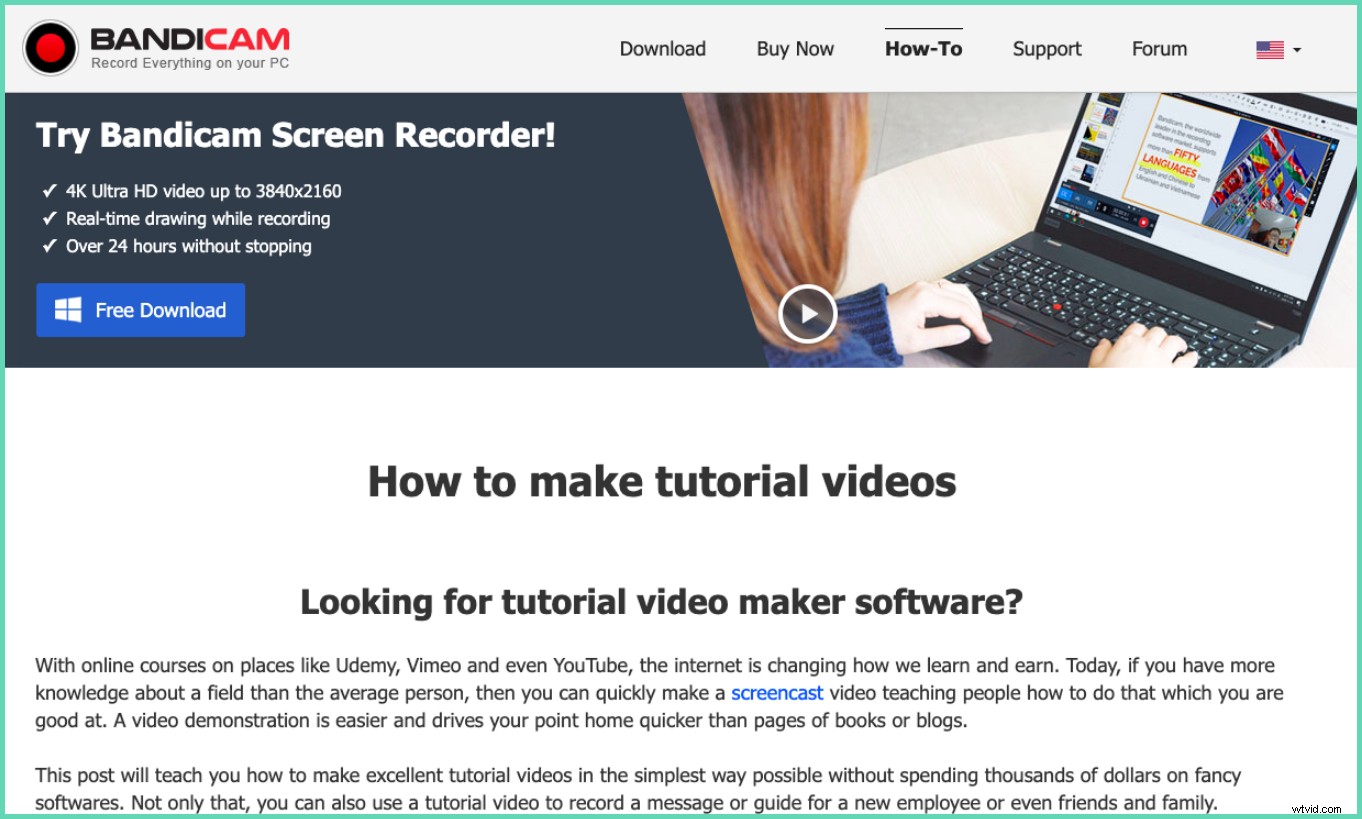Expand the country flag chevron
The image size is (1362, 819).
click(x=1295, y=50)
